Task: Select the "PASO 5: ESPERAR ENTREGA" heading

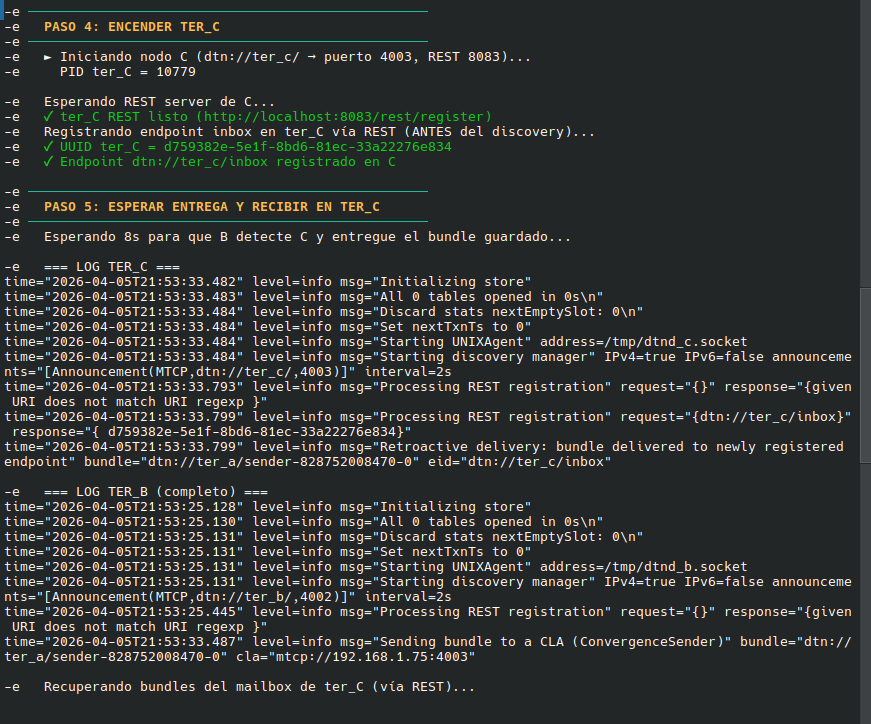Action: point(211,207)
